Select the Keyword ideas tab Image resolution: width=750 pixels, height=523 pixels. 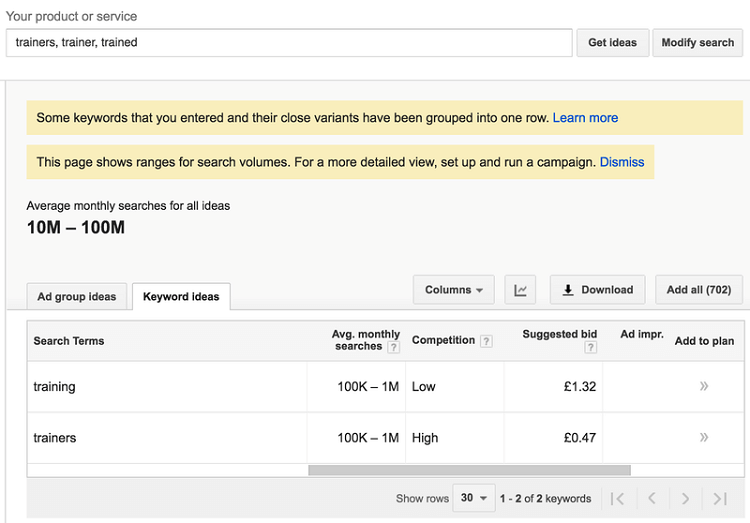click(181, 297)
